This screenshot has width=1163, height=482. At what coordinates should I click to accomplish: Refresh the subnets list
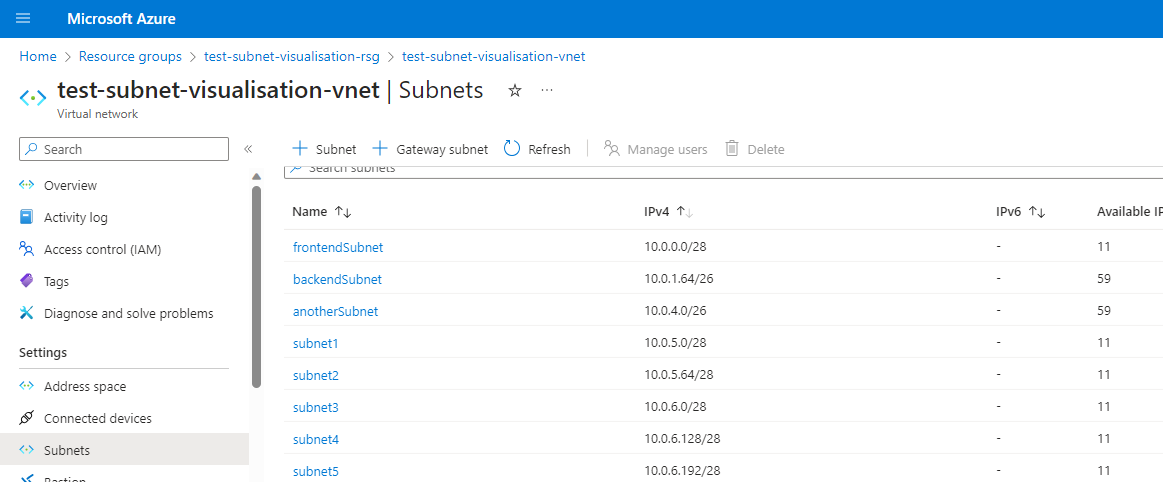(537, 149)
